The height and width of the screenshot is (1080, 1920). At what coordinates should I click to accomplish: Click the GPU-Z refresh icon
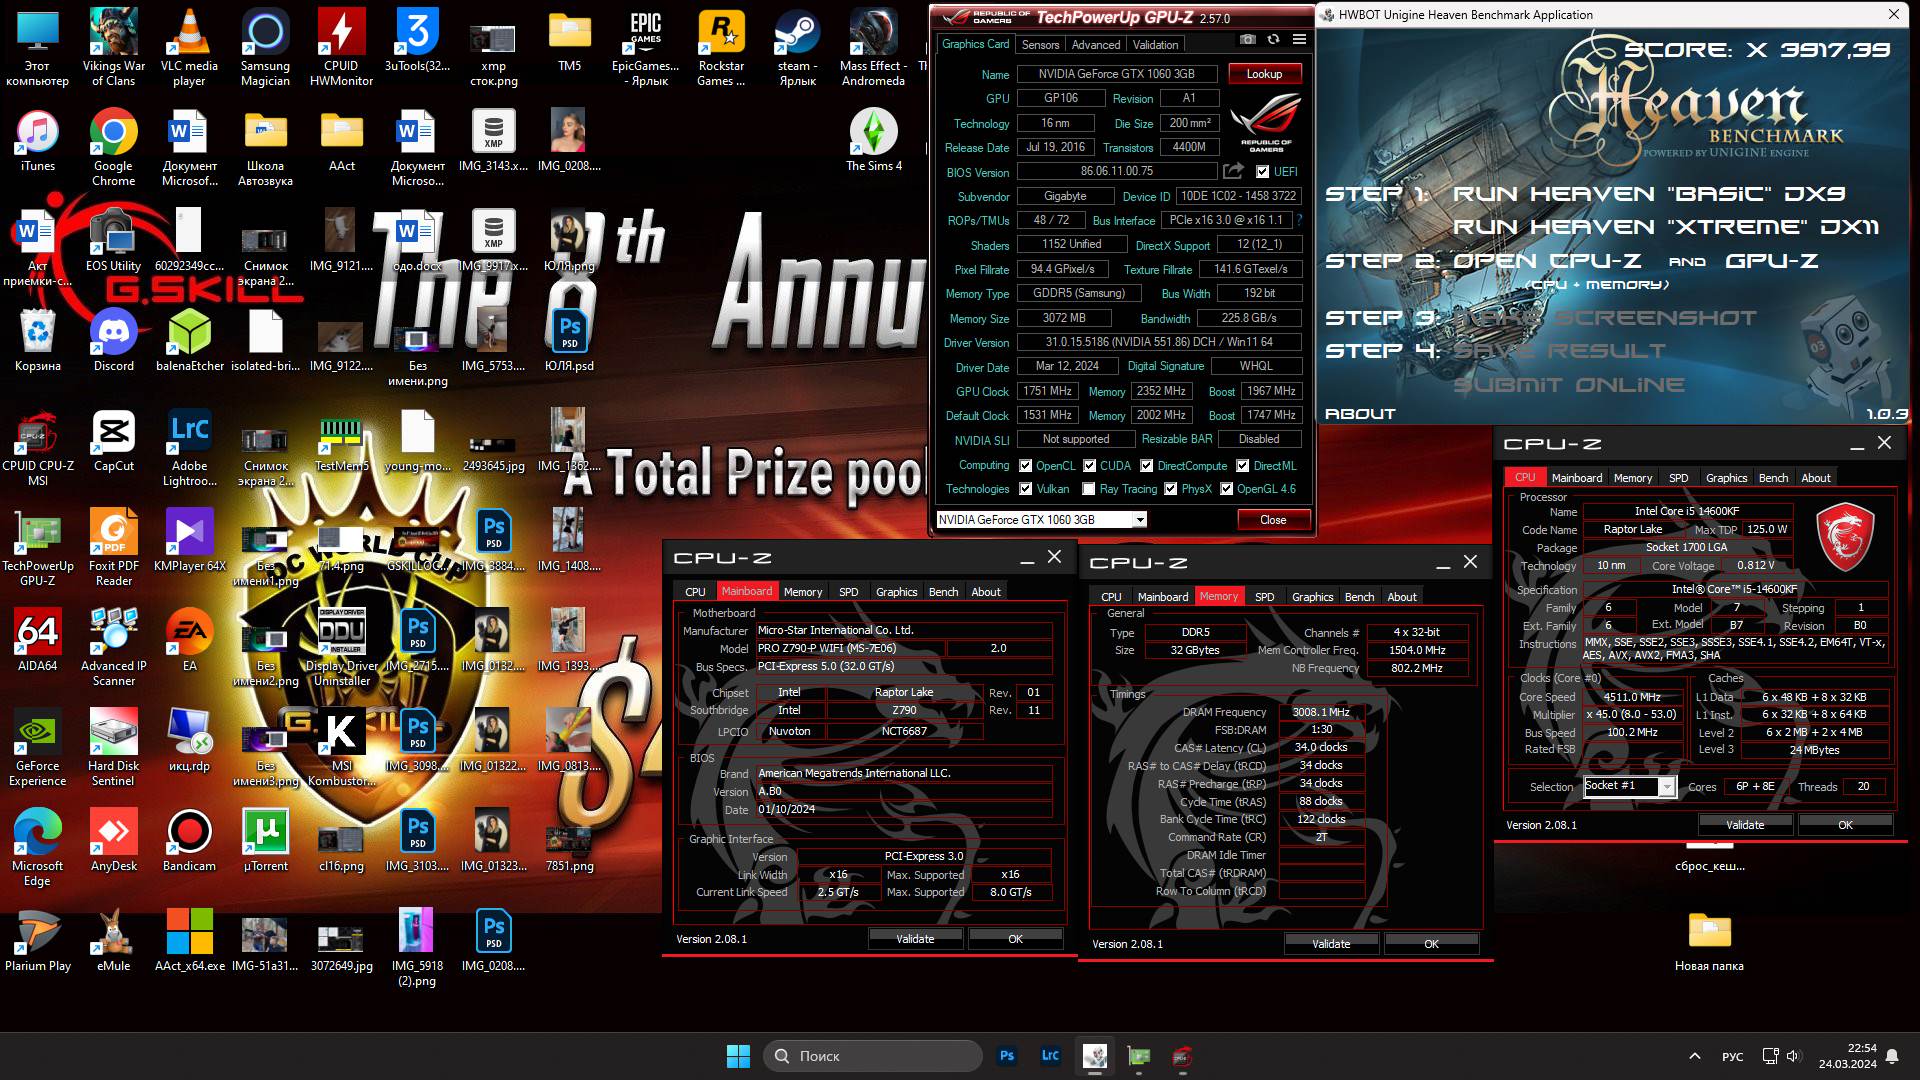(x=1273, y=40)
